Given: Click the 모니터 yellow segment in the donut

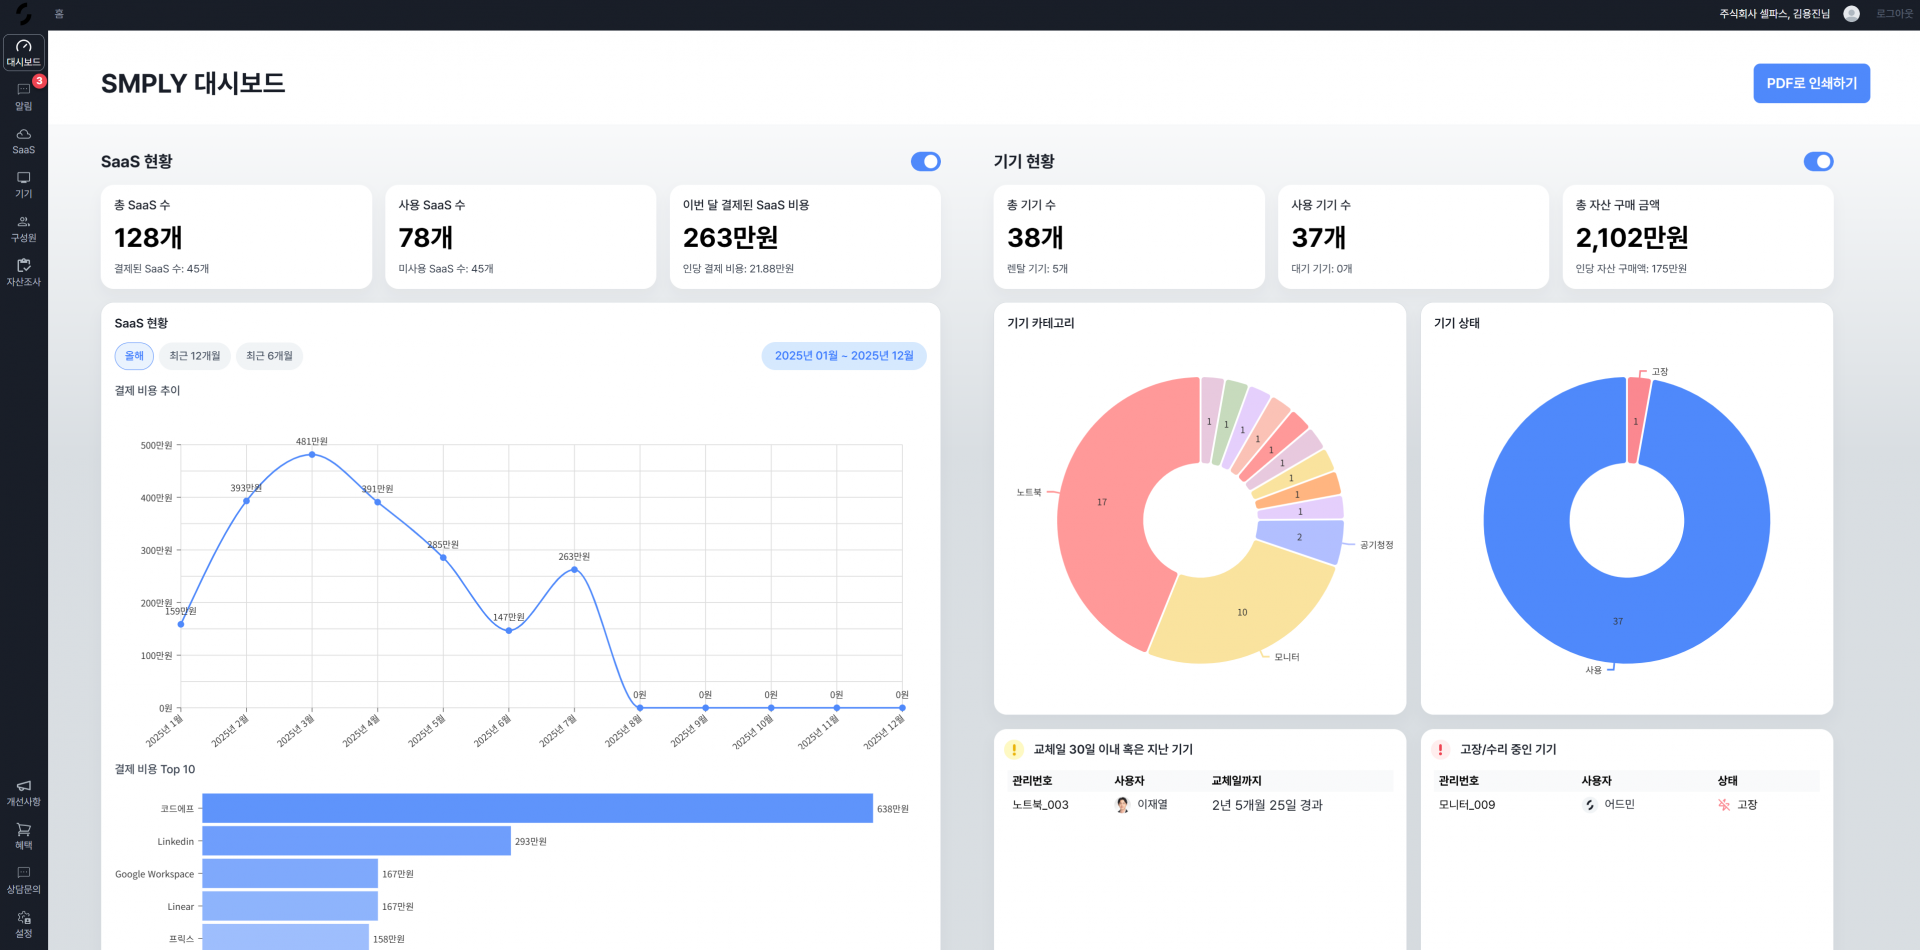Looking at the screenshot, I should pyautogui.click(x=1243, y=612).
